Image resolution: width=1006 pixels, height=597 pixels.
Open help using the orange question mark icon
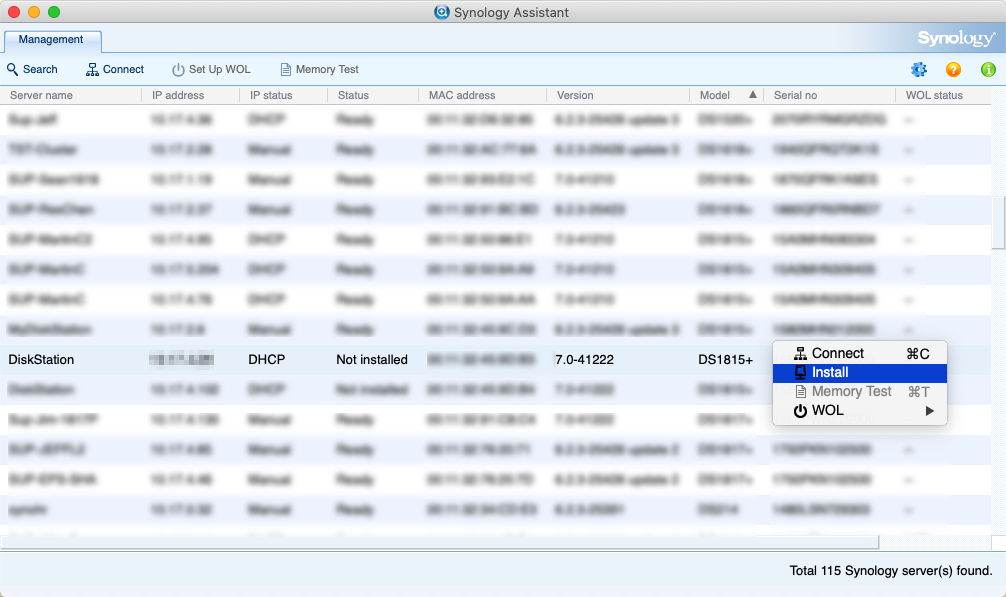(952, 69)
